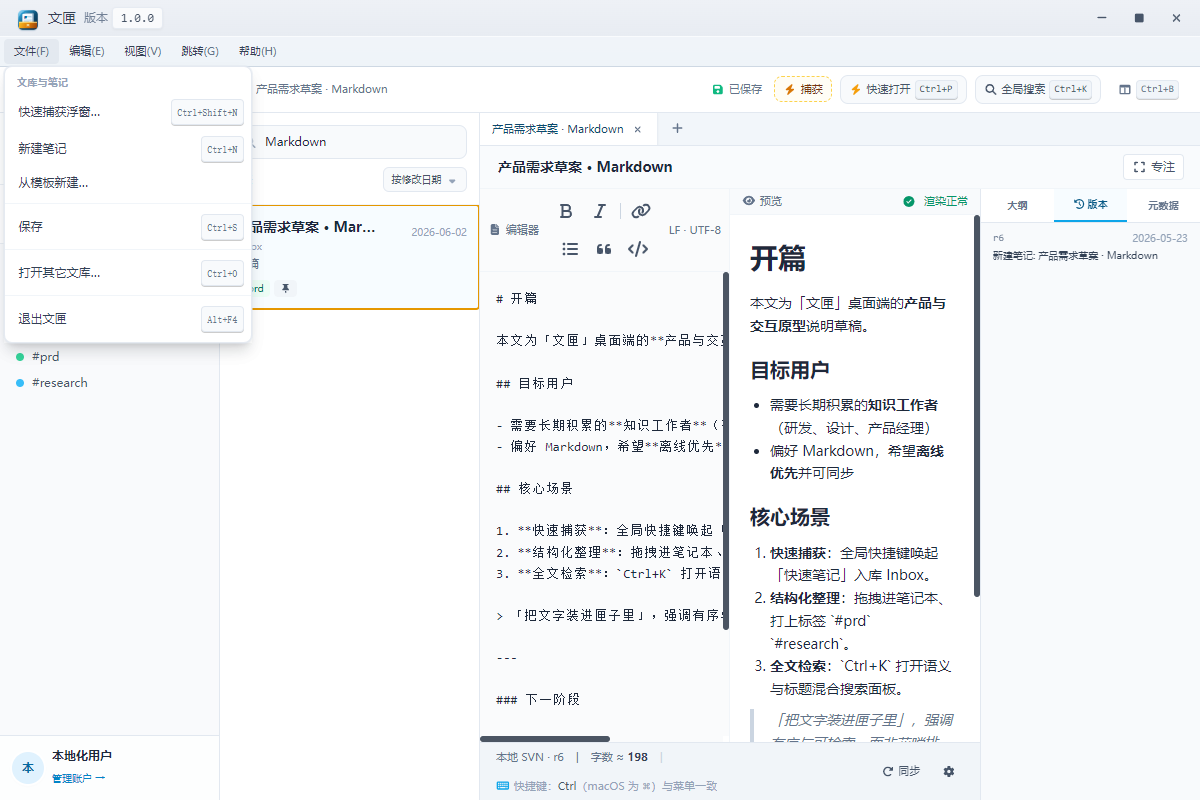Open the 视图(V) menu
The image size is (1200, 800).
(x=143, y=51)
